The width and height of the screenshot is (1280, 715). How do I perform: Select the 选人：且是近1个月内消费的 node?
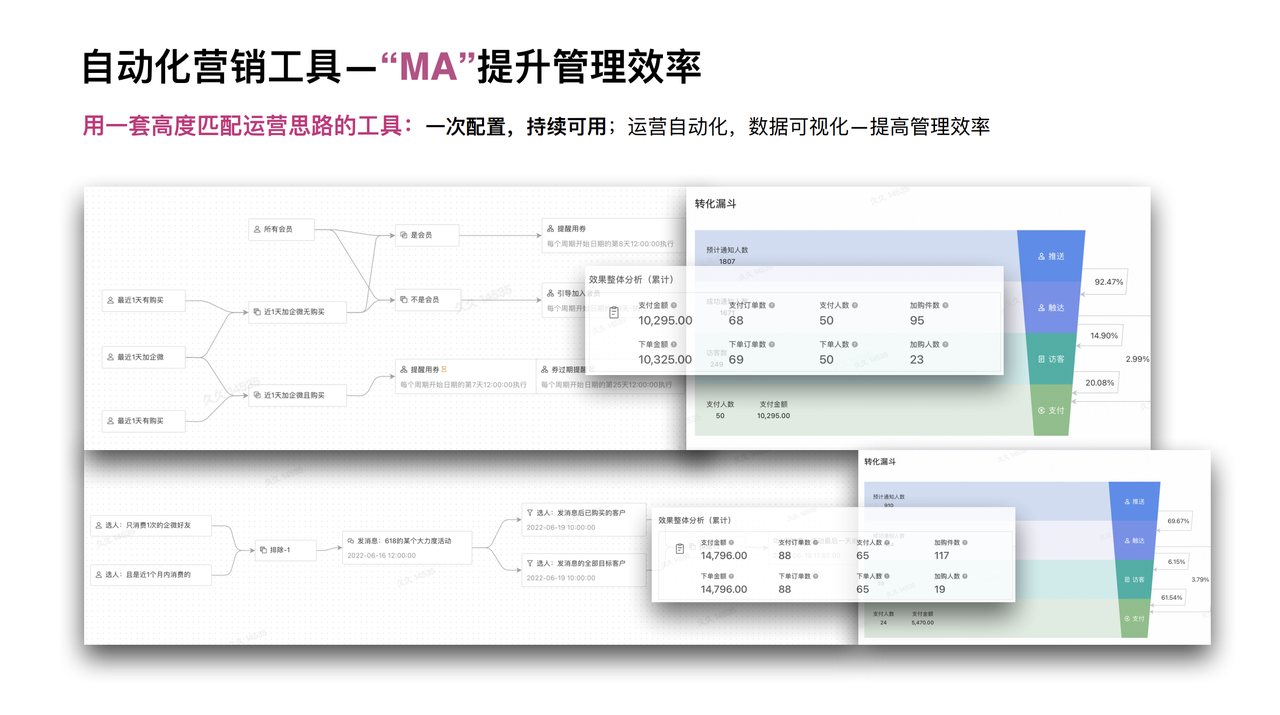pyautogui.click(x=152, y=574)
